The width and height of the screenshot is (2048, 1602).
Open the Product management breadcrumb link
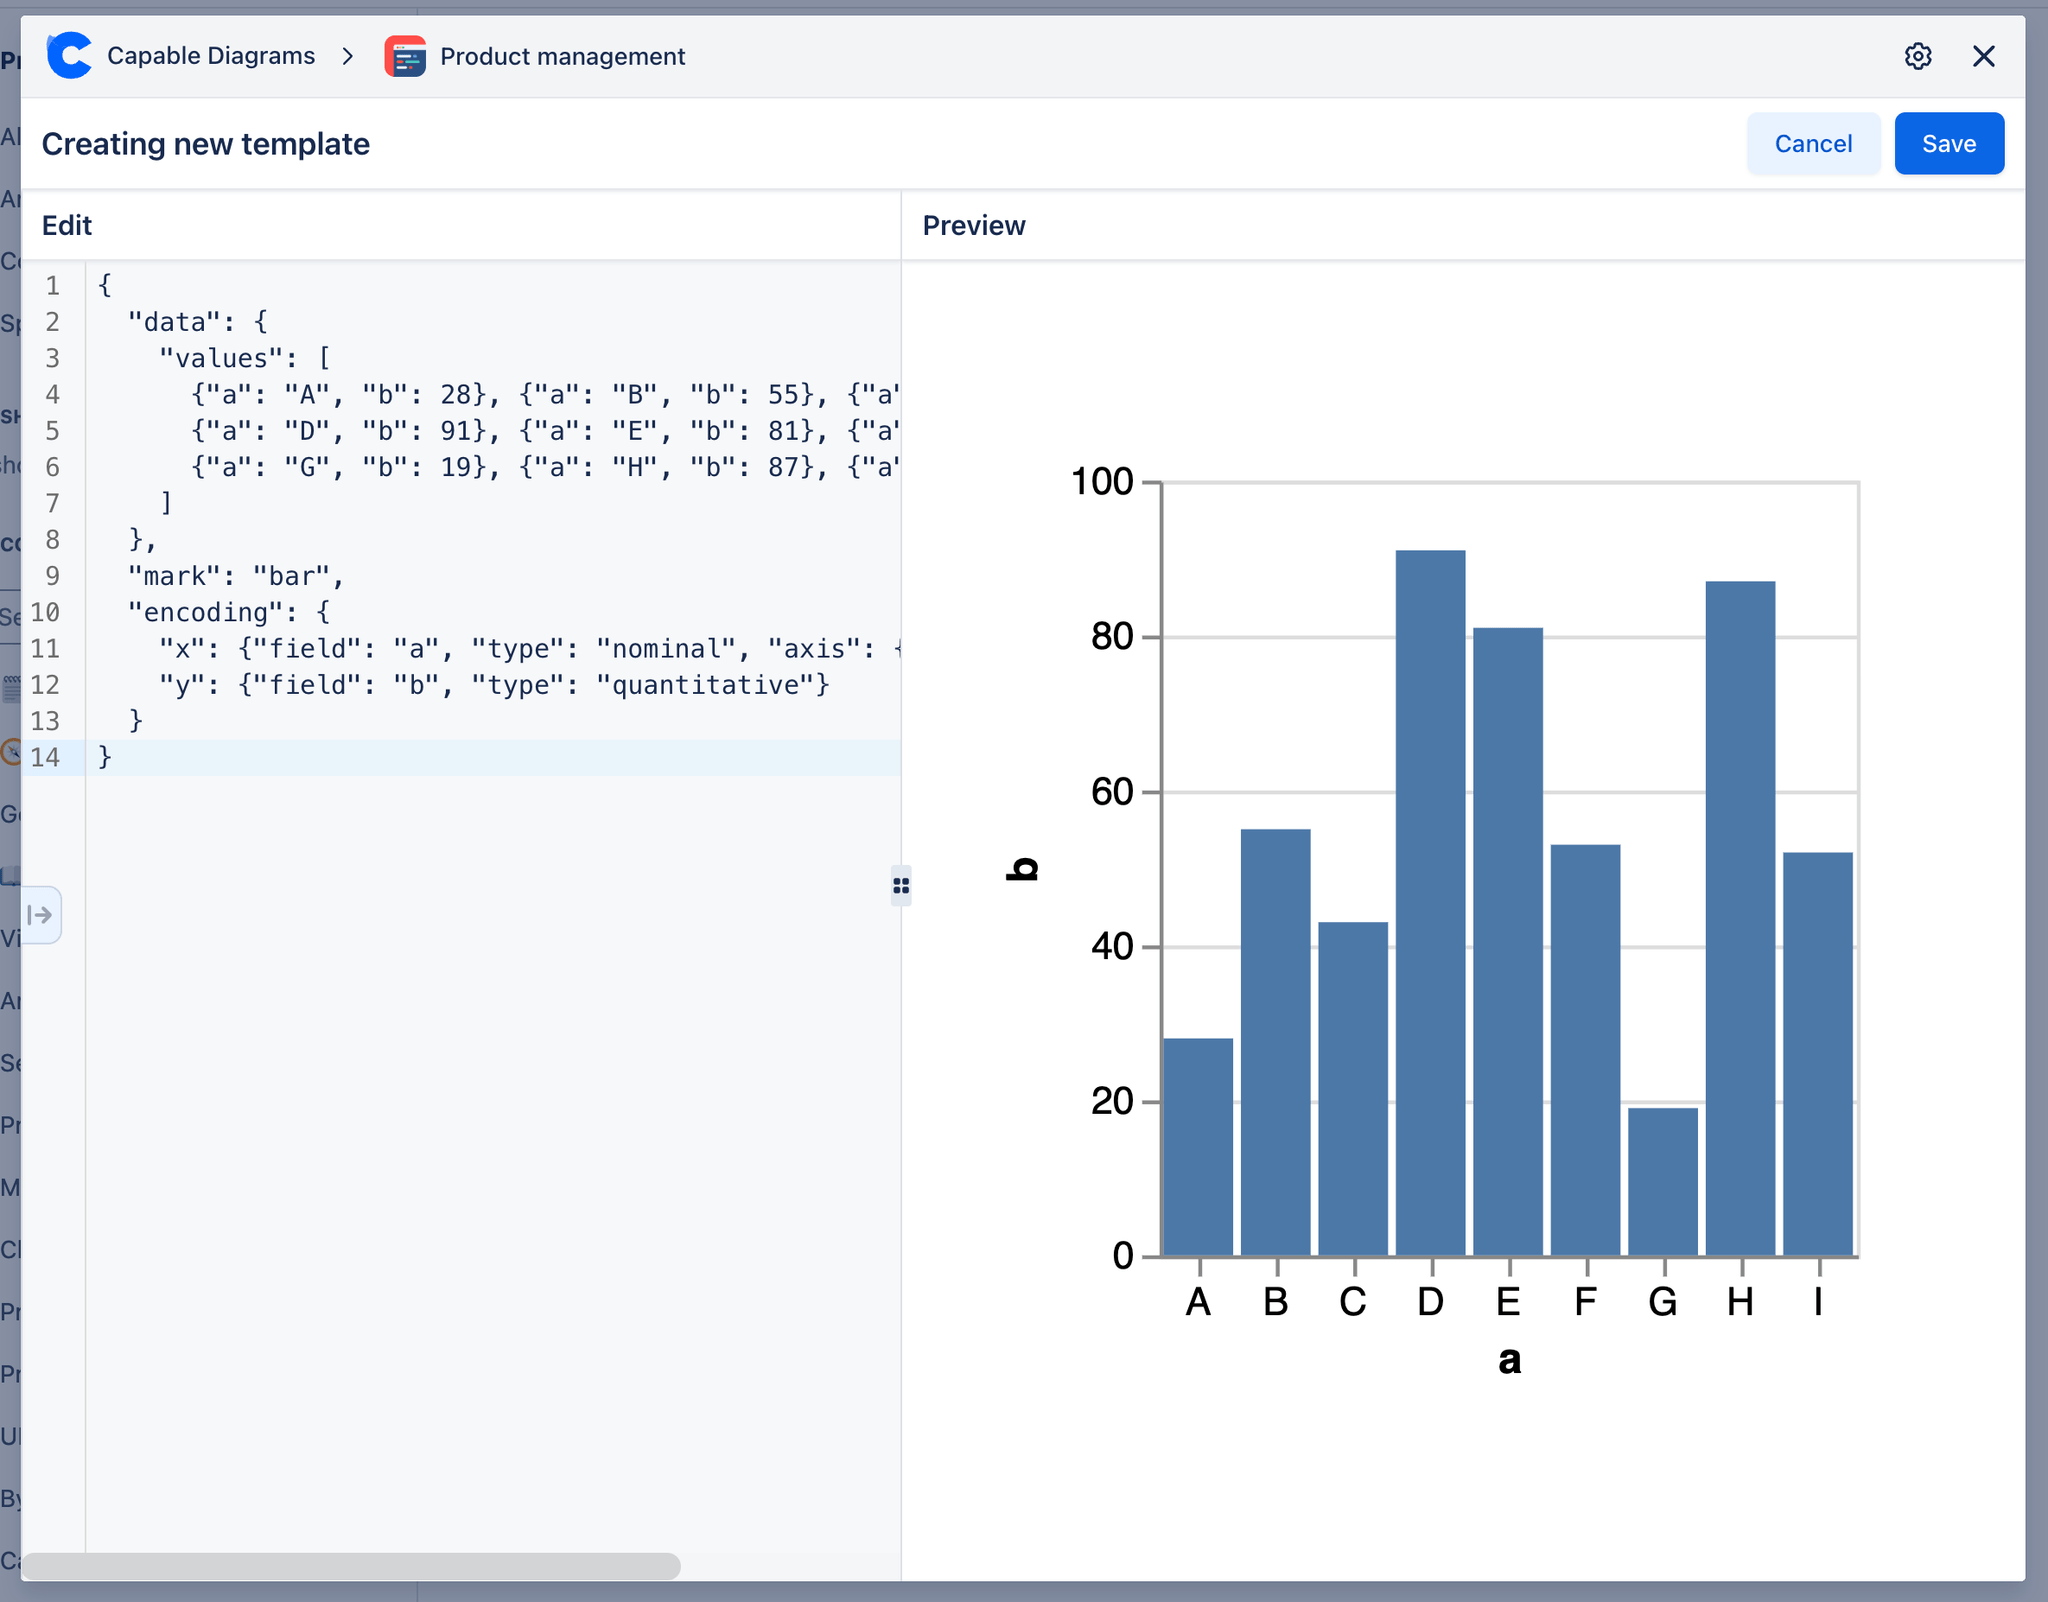point(562,56)
